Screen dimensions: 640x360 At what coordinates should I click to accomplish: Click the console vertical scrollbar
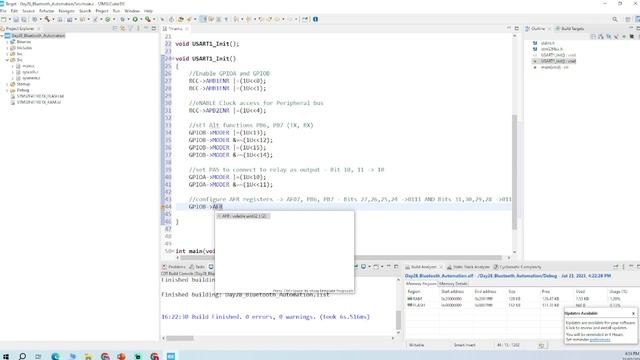pos(398,320)
